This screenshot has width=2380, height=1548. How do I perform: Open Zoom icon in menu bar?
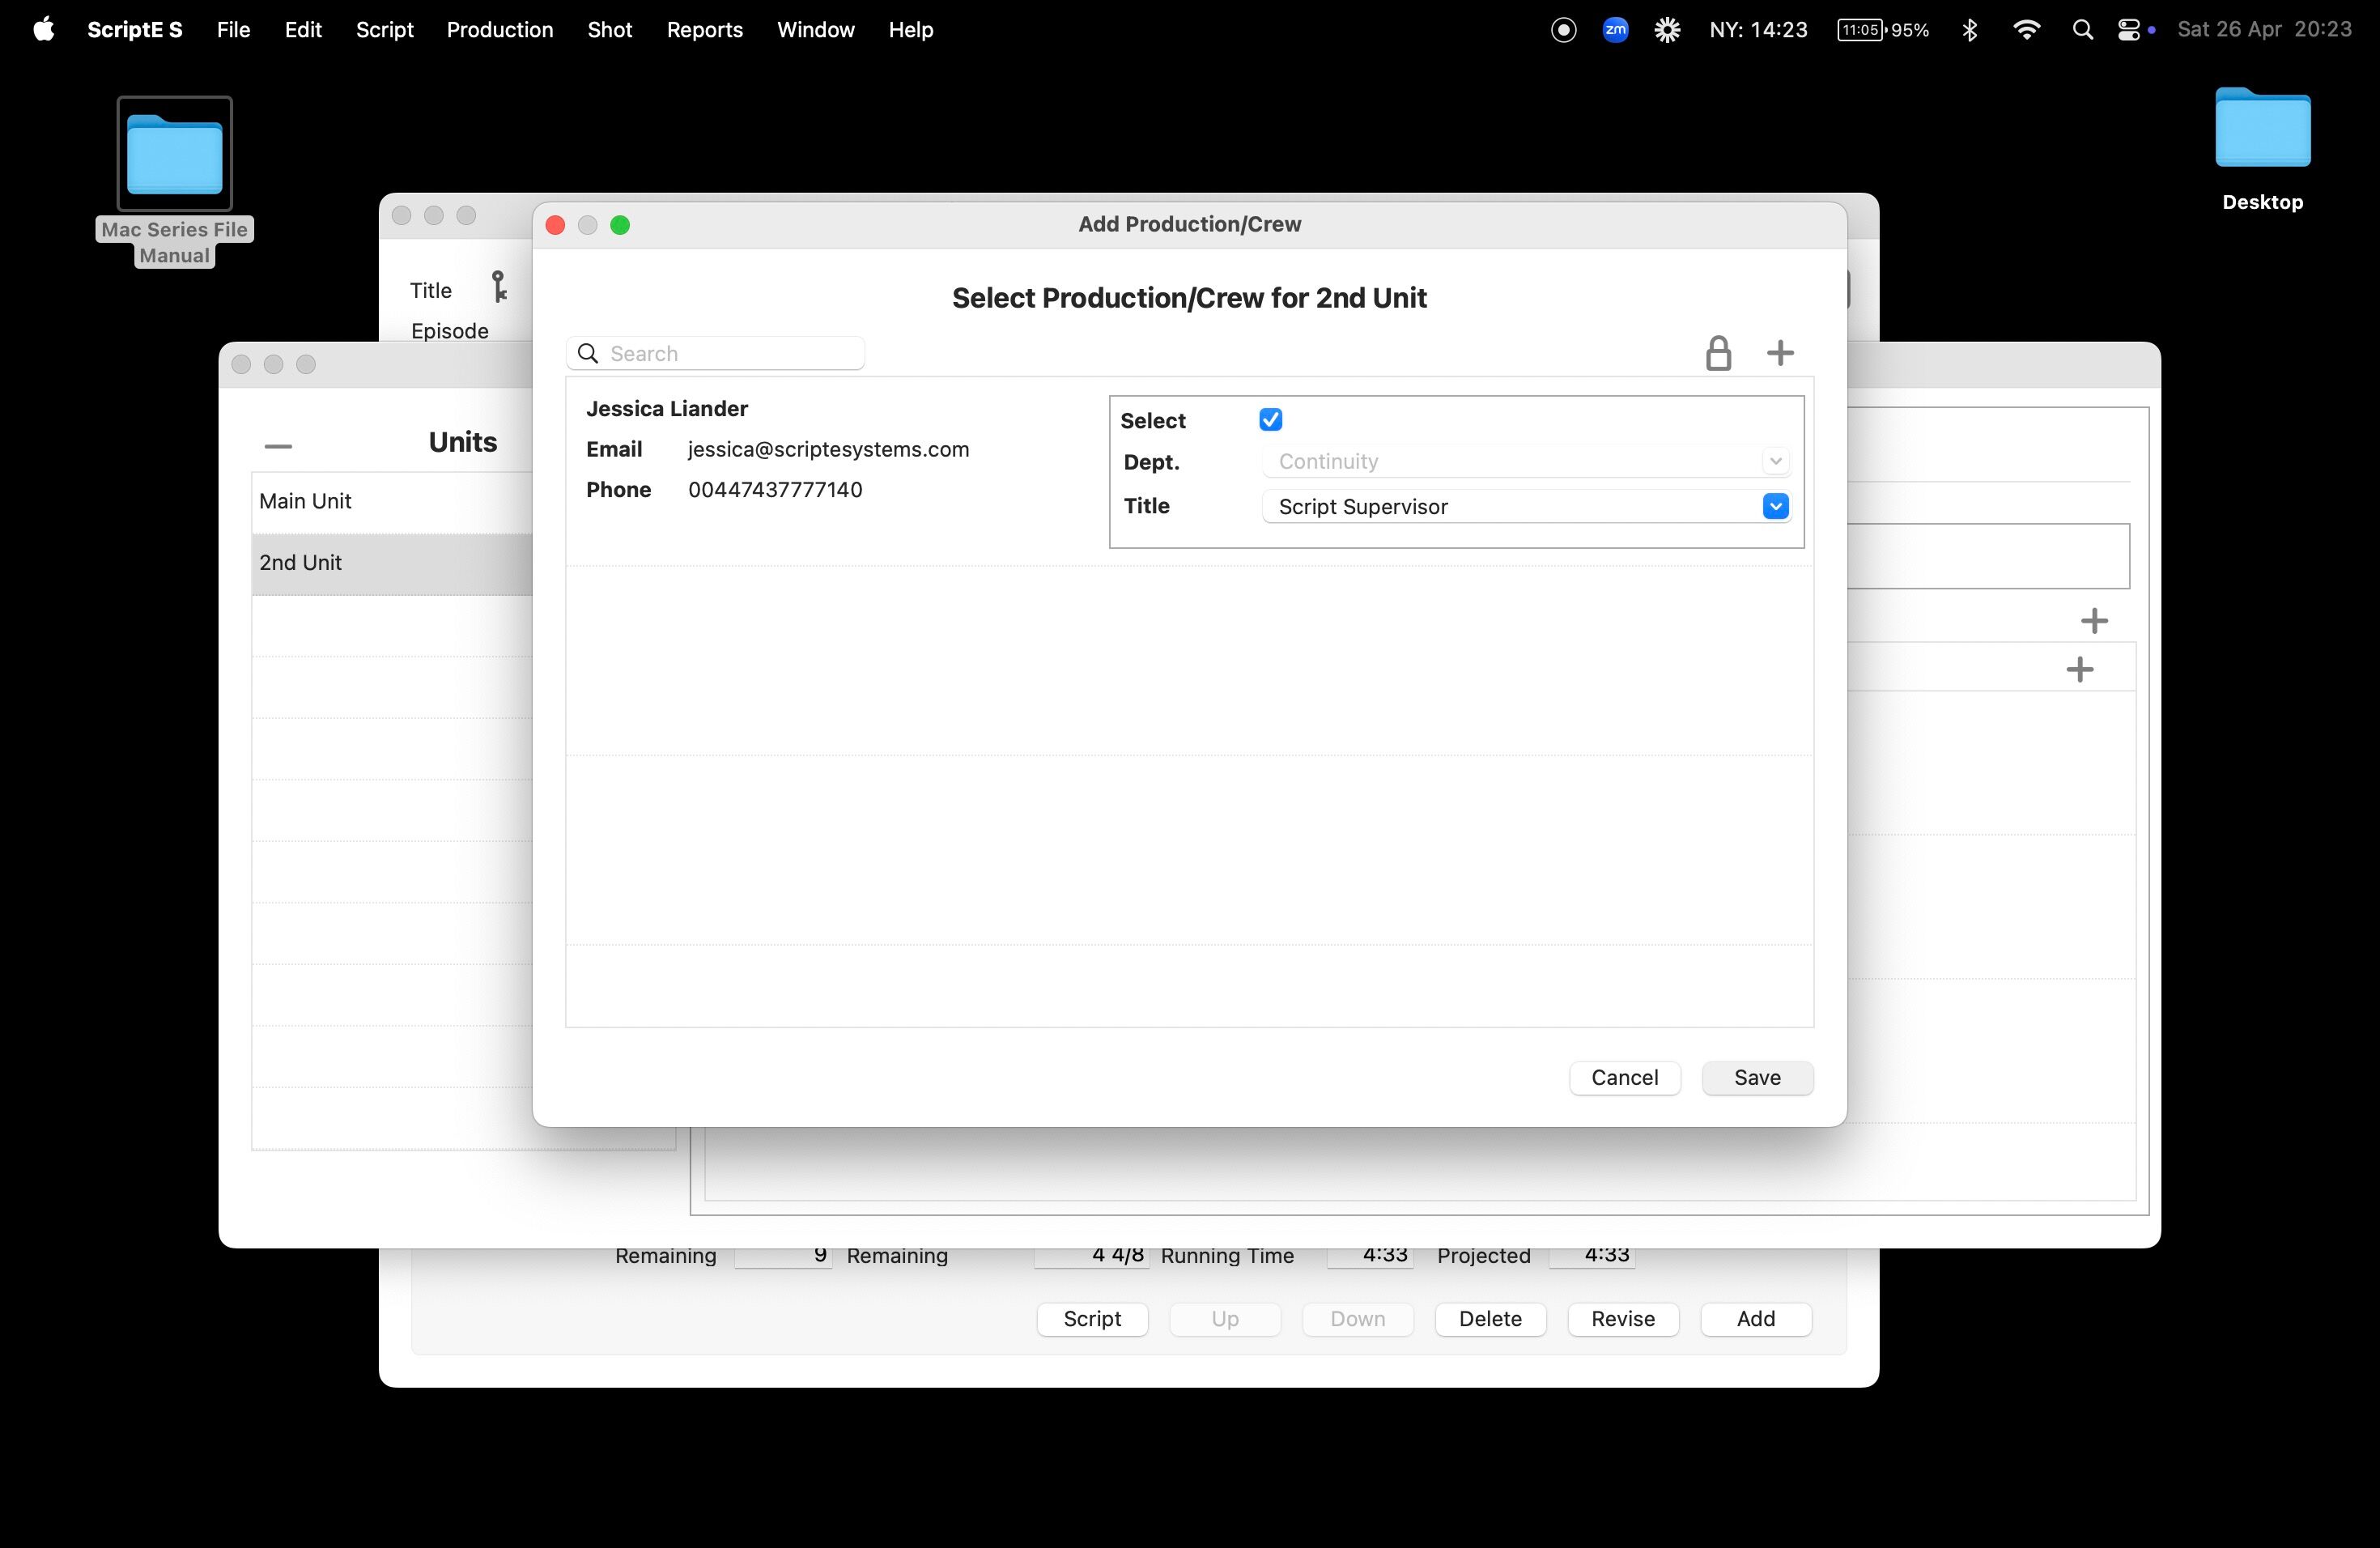coord(1615,30)
